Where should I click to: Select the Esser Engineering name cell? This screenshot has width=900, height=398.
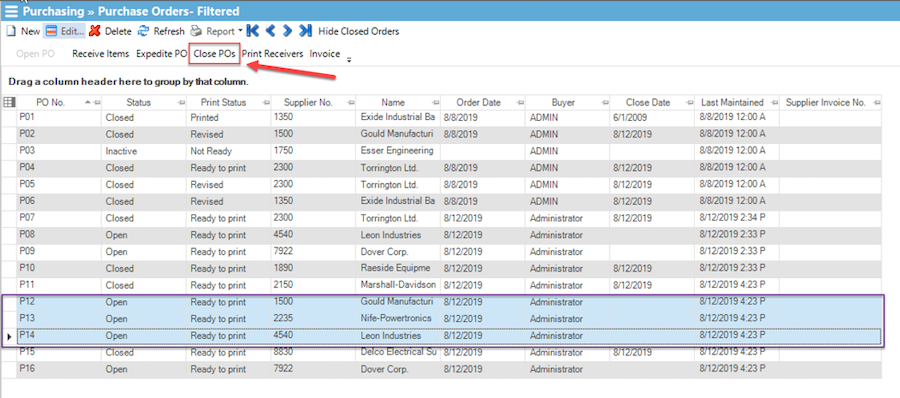pos(398,151)
